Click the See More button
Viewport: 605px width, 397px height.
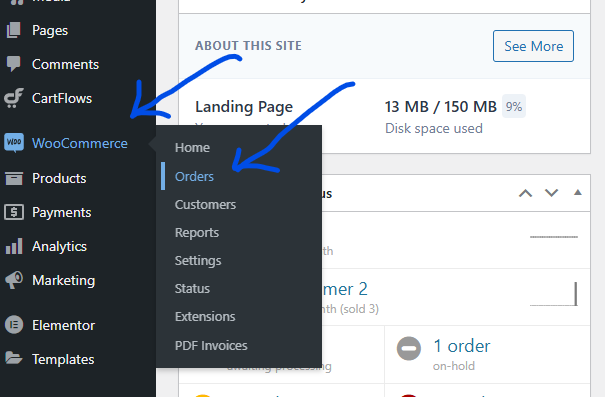click(533, 46)
